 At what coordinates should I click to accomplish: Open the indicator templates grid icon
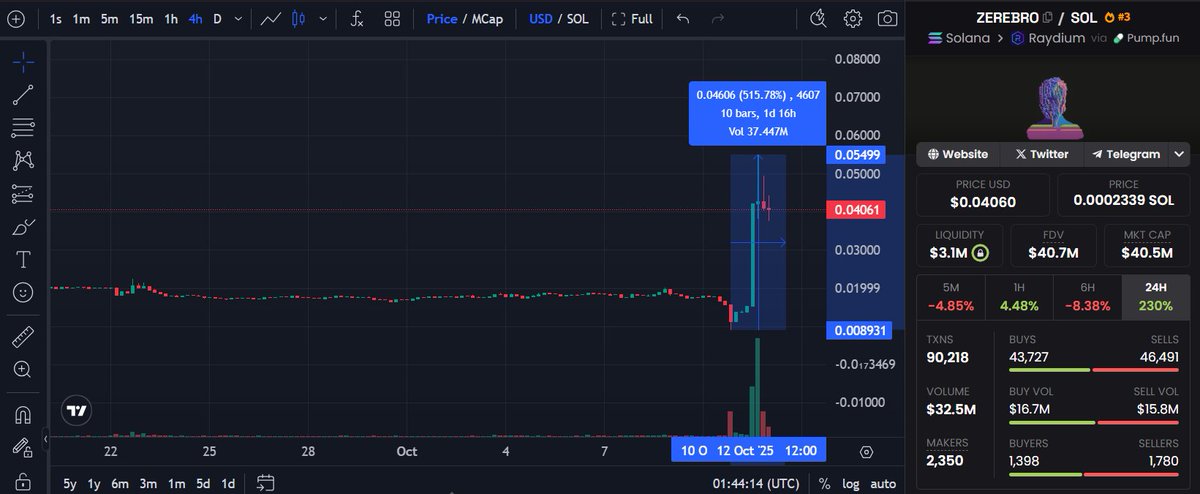pyautogui.click(x=392, y=19)
